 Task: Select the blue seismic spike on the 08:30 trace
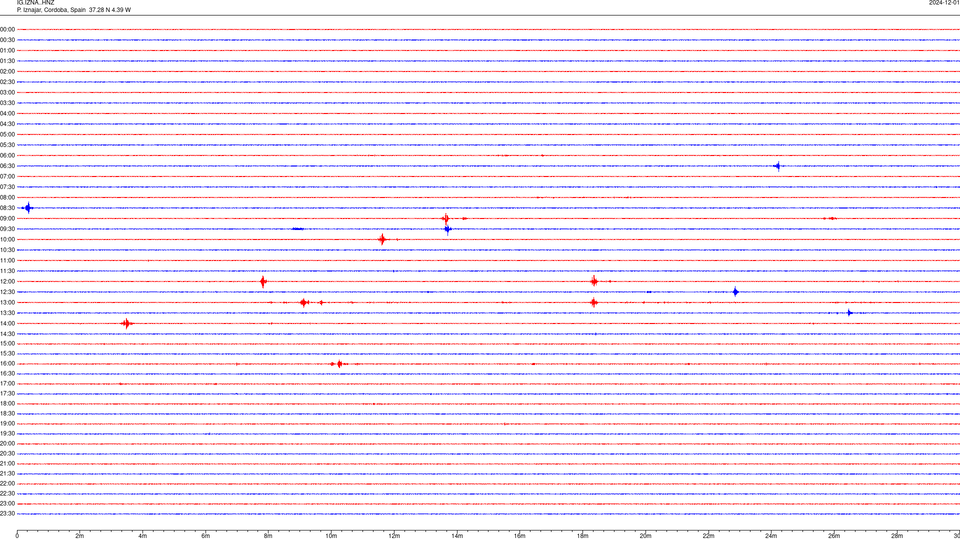click(28, 208)
